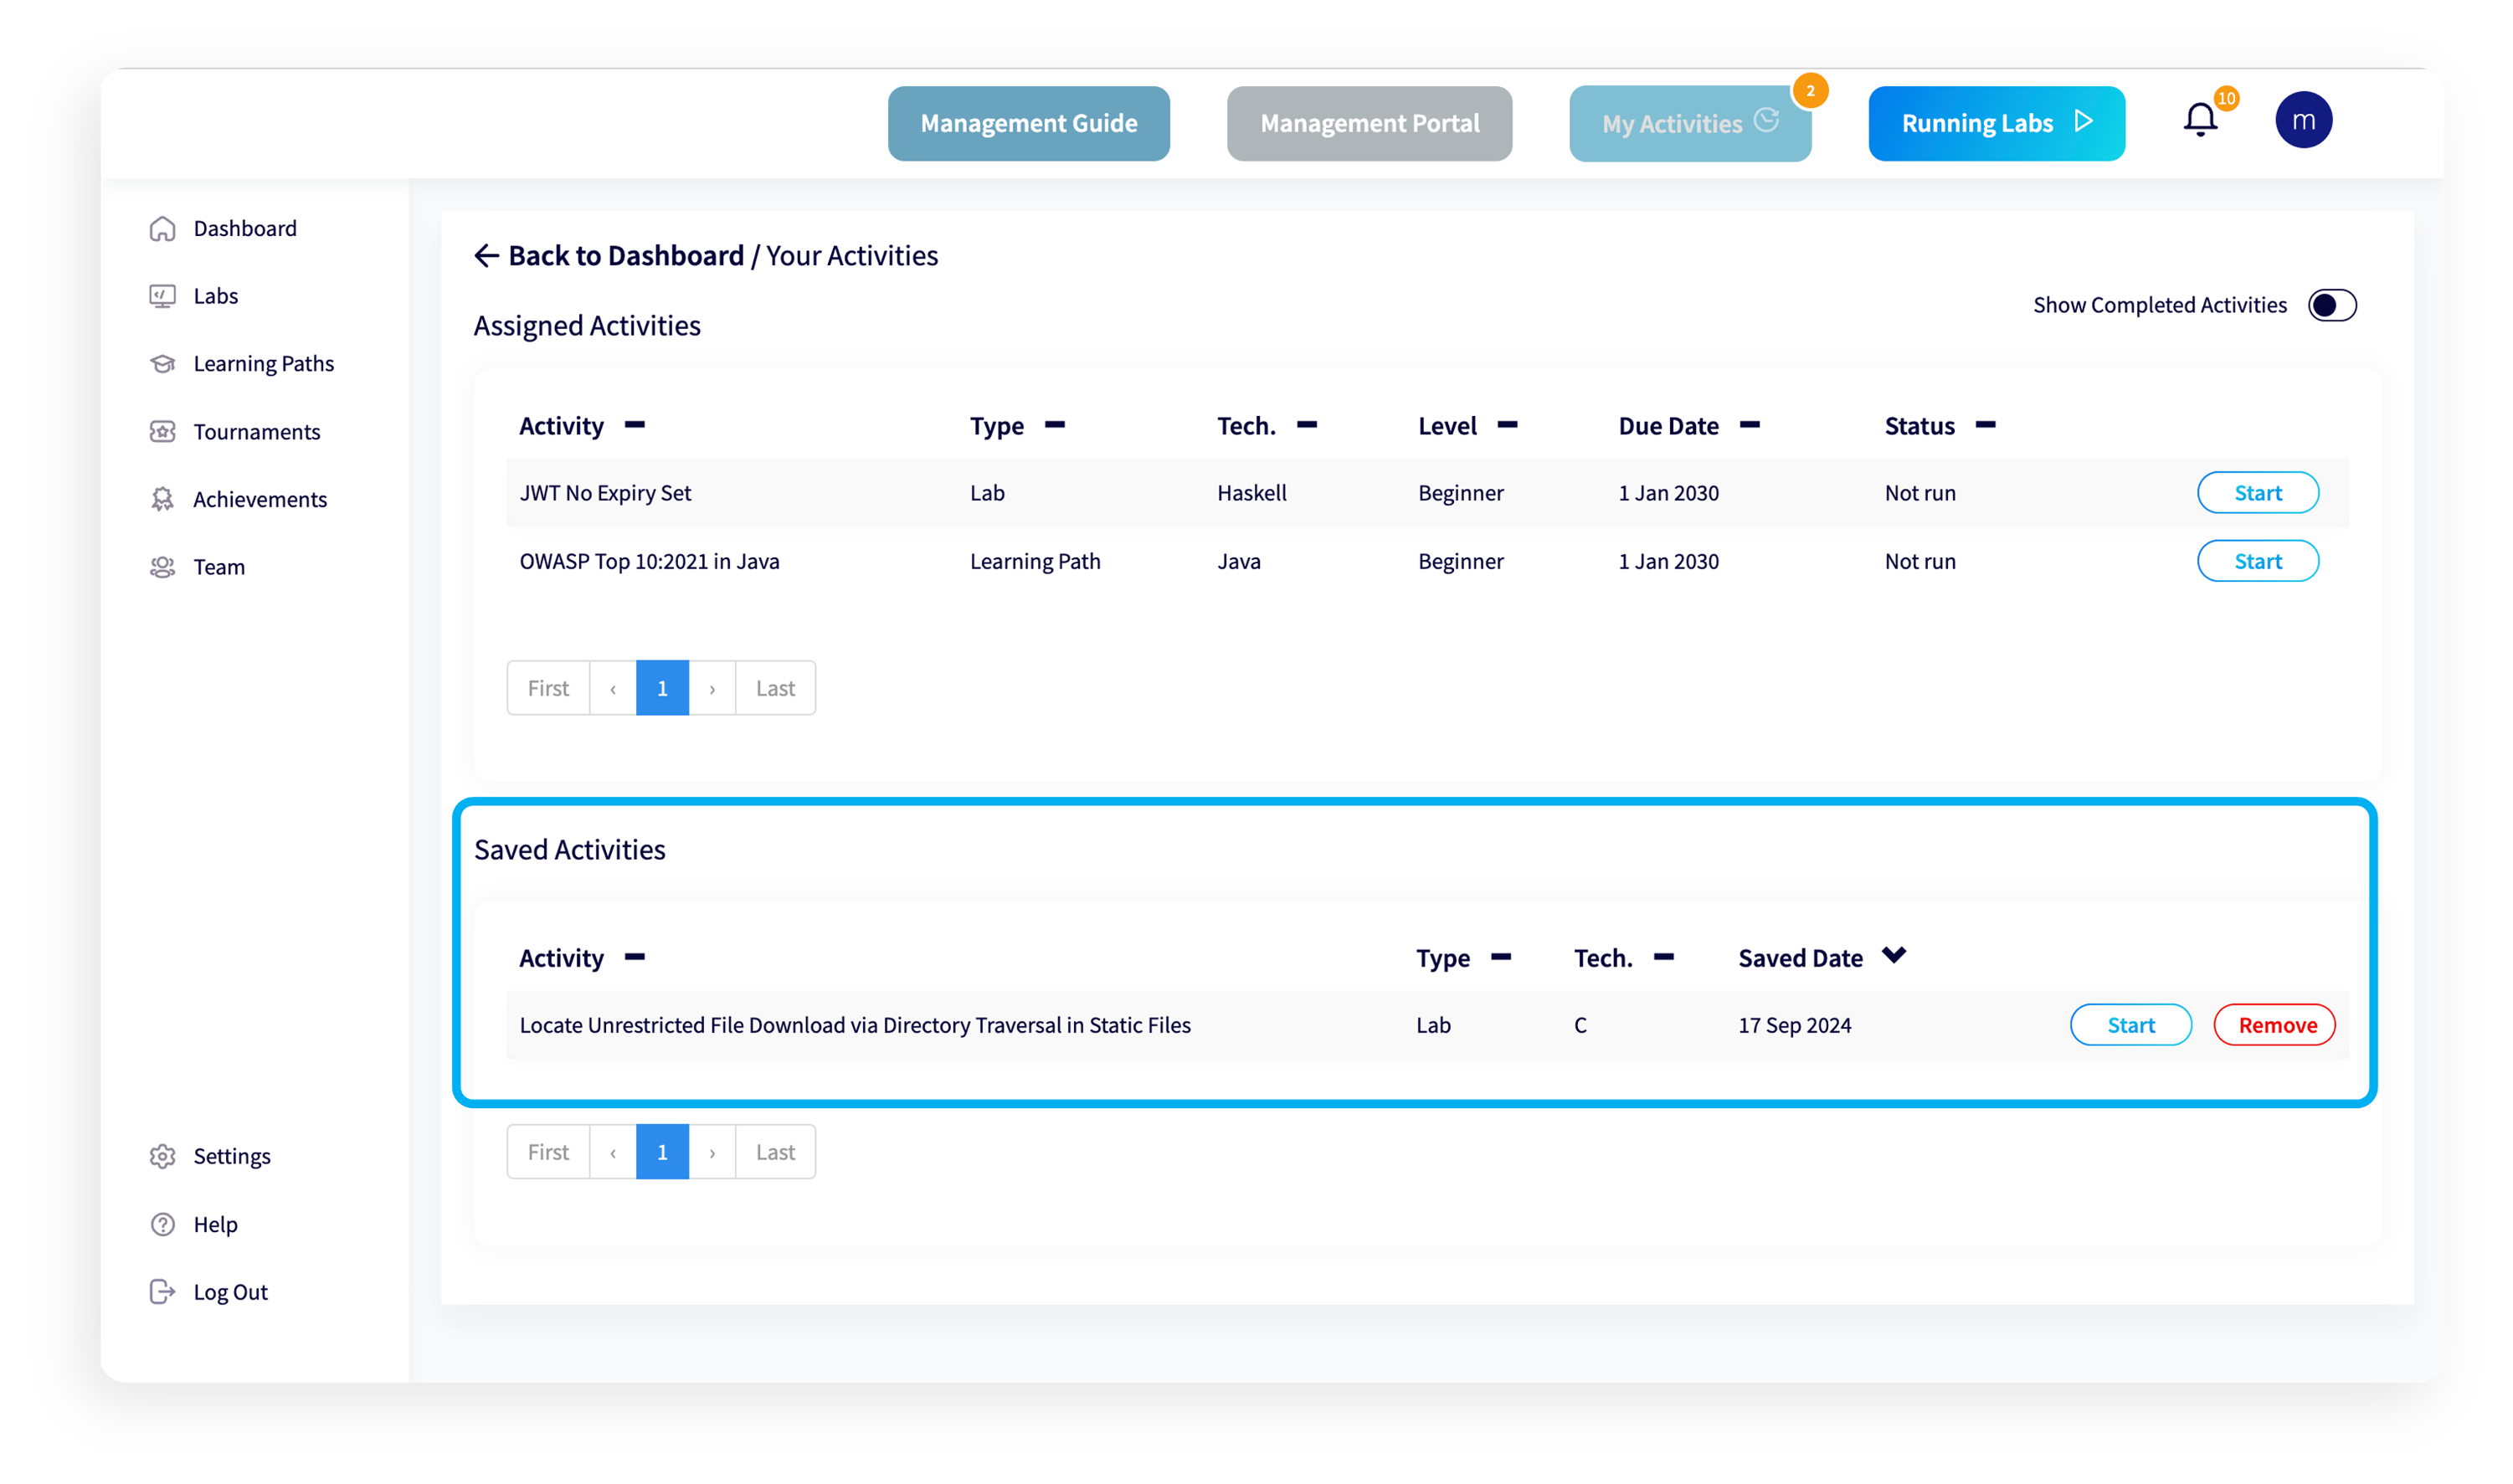Screen dimensions: 2513x1484
Task: Click the refresh icon on My Activities
Action: [1767, 120]
